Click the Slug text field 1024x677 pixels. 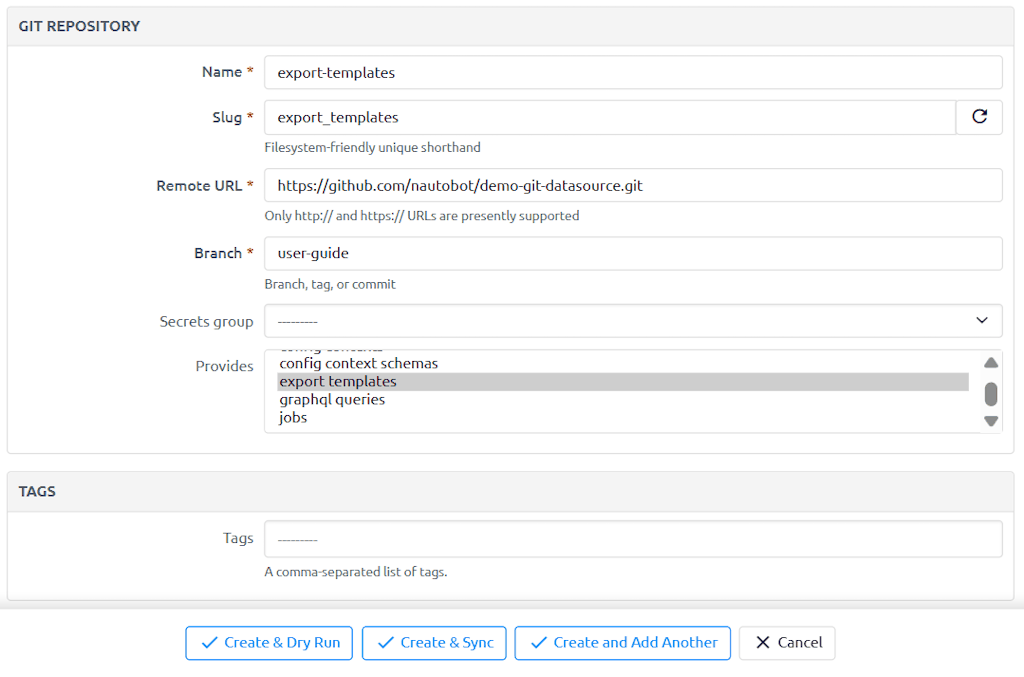click(x=609, y=117)
